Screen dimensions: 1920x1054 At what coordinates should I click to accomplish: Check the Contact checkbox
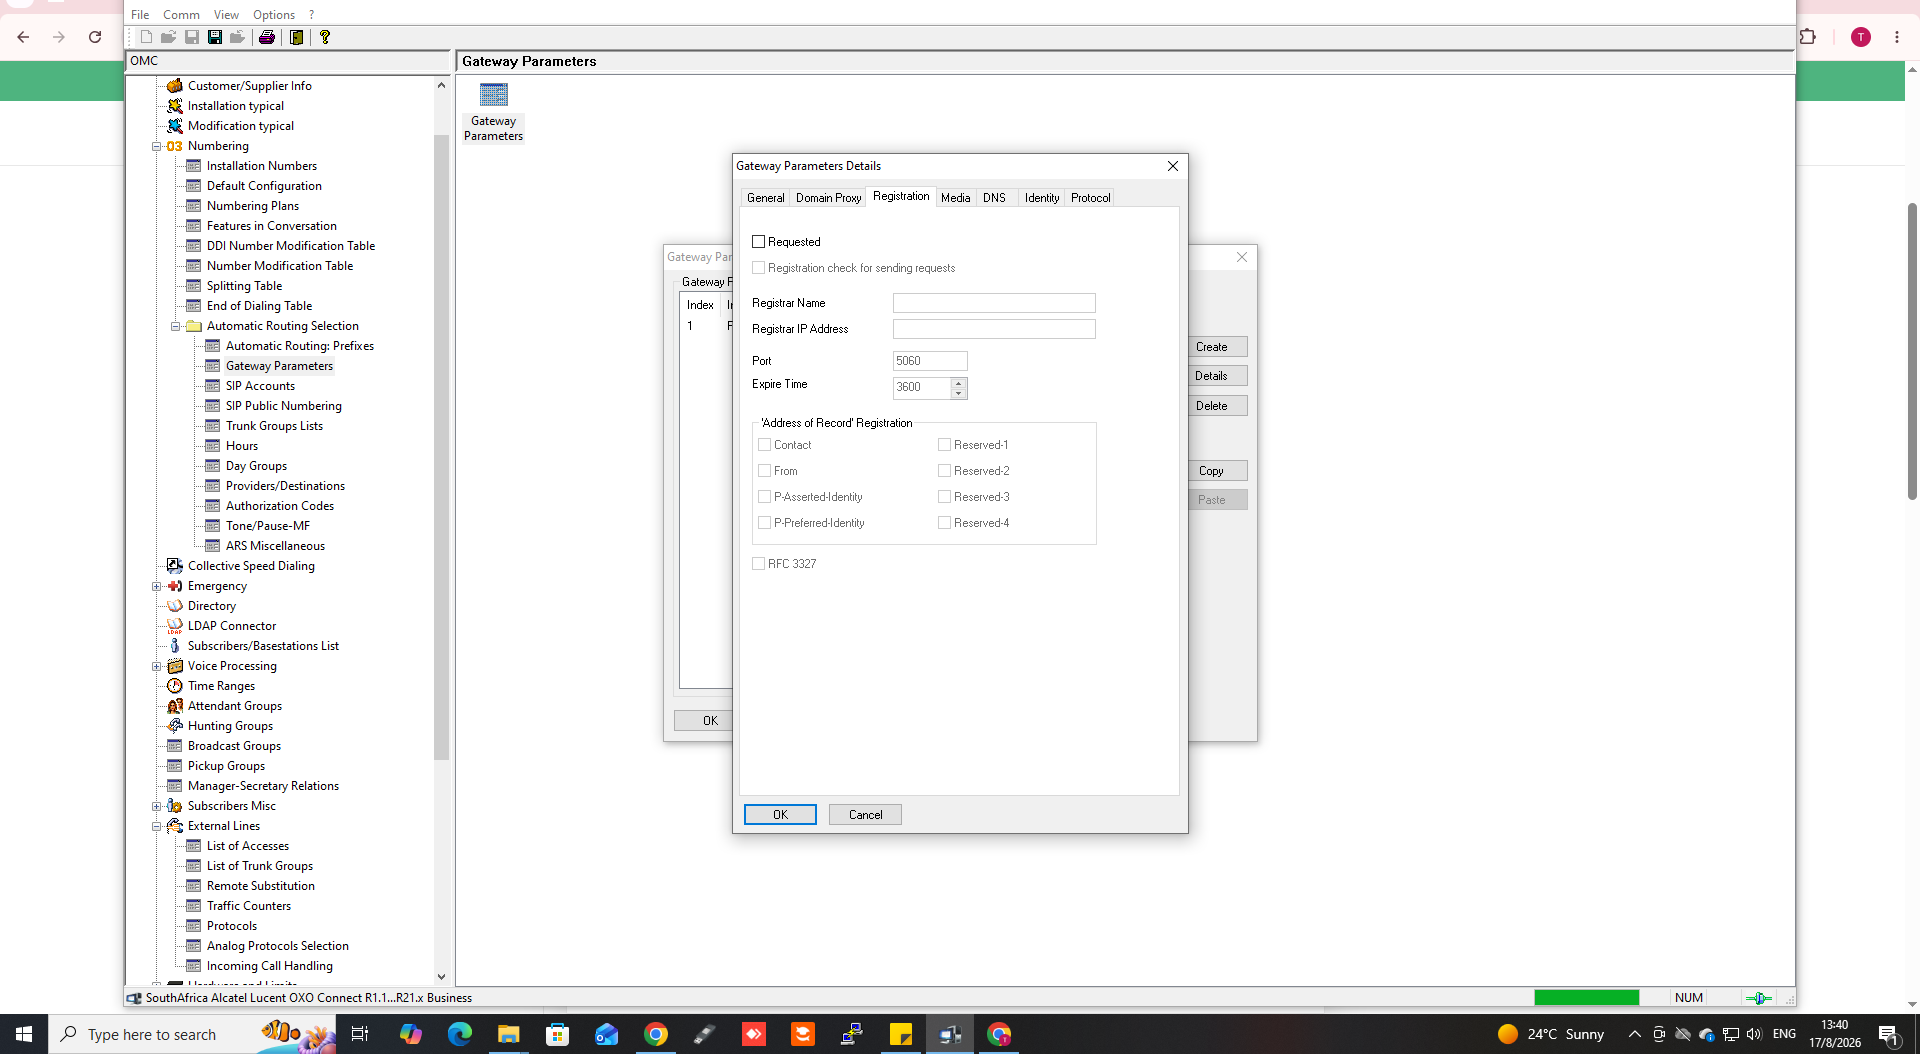click(x=764, y=445)
